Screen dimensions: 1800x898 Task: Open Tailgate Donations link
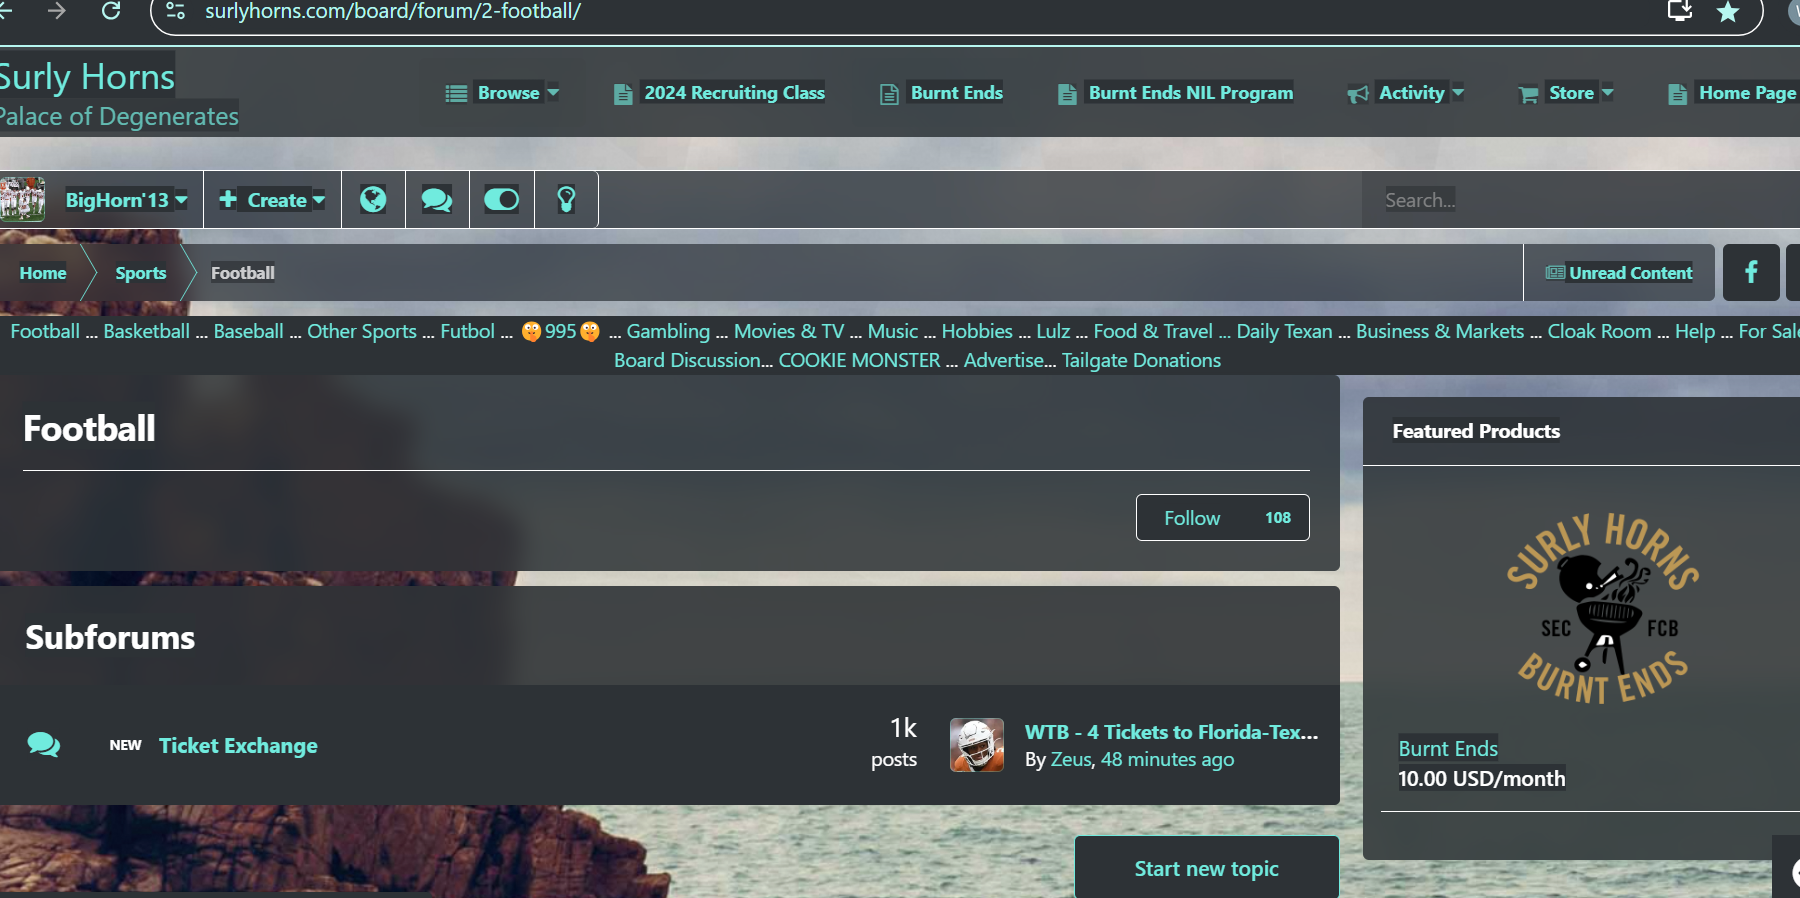(1141, 360)
